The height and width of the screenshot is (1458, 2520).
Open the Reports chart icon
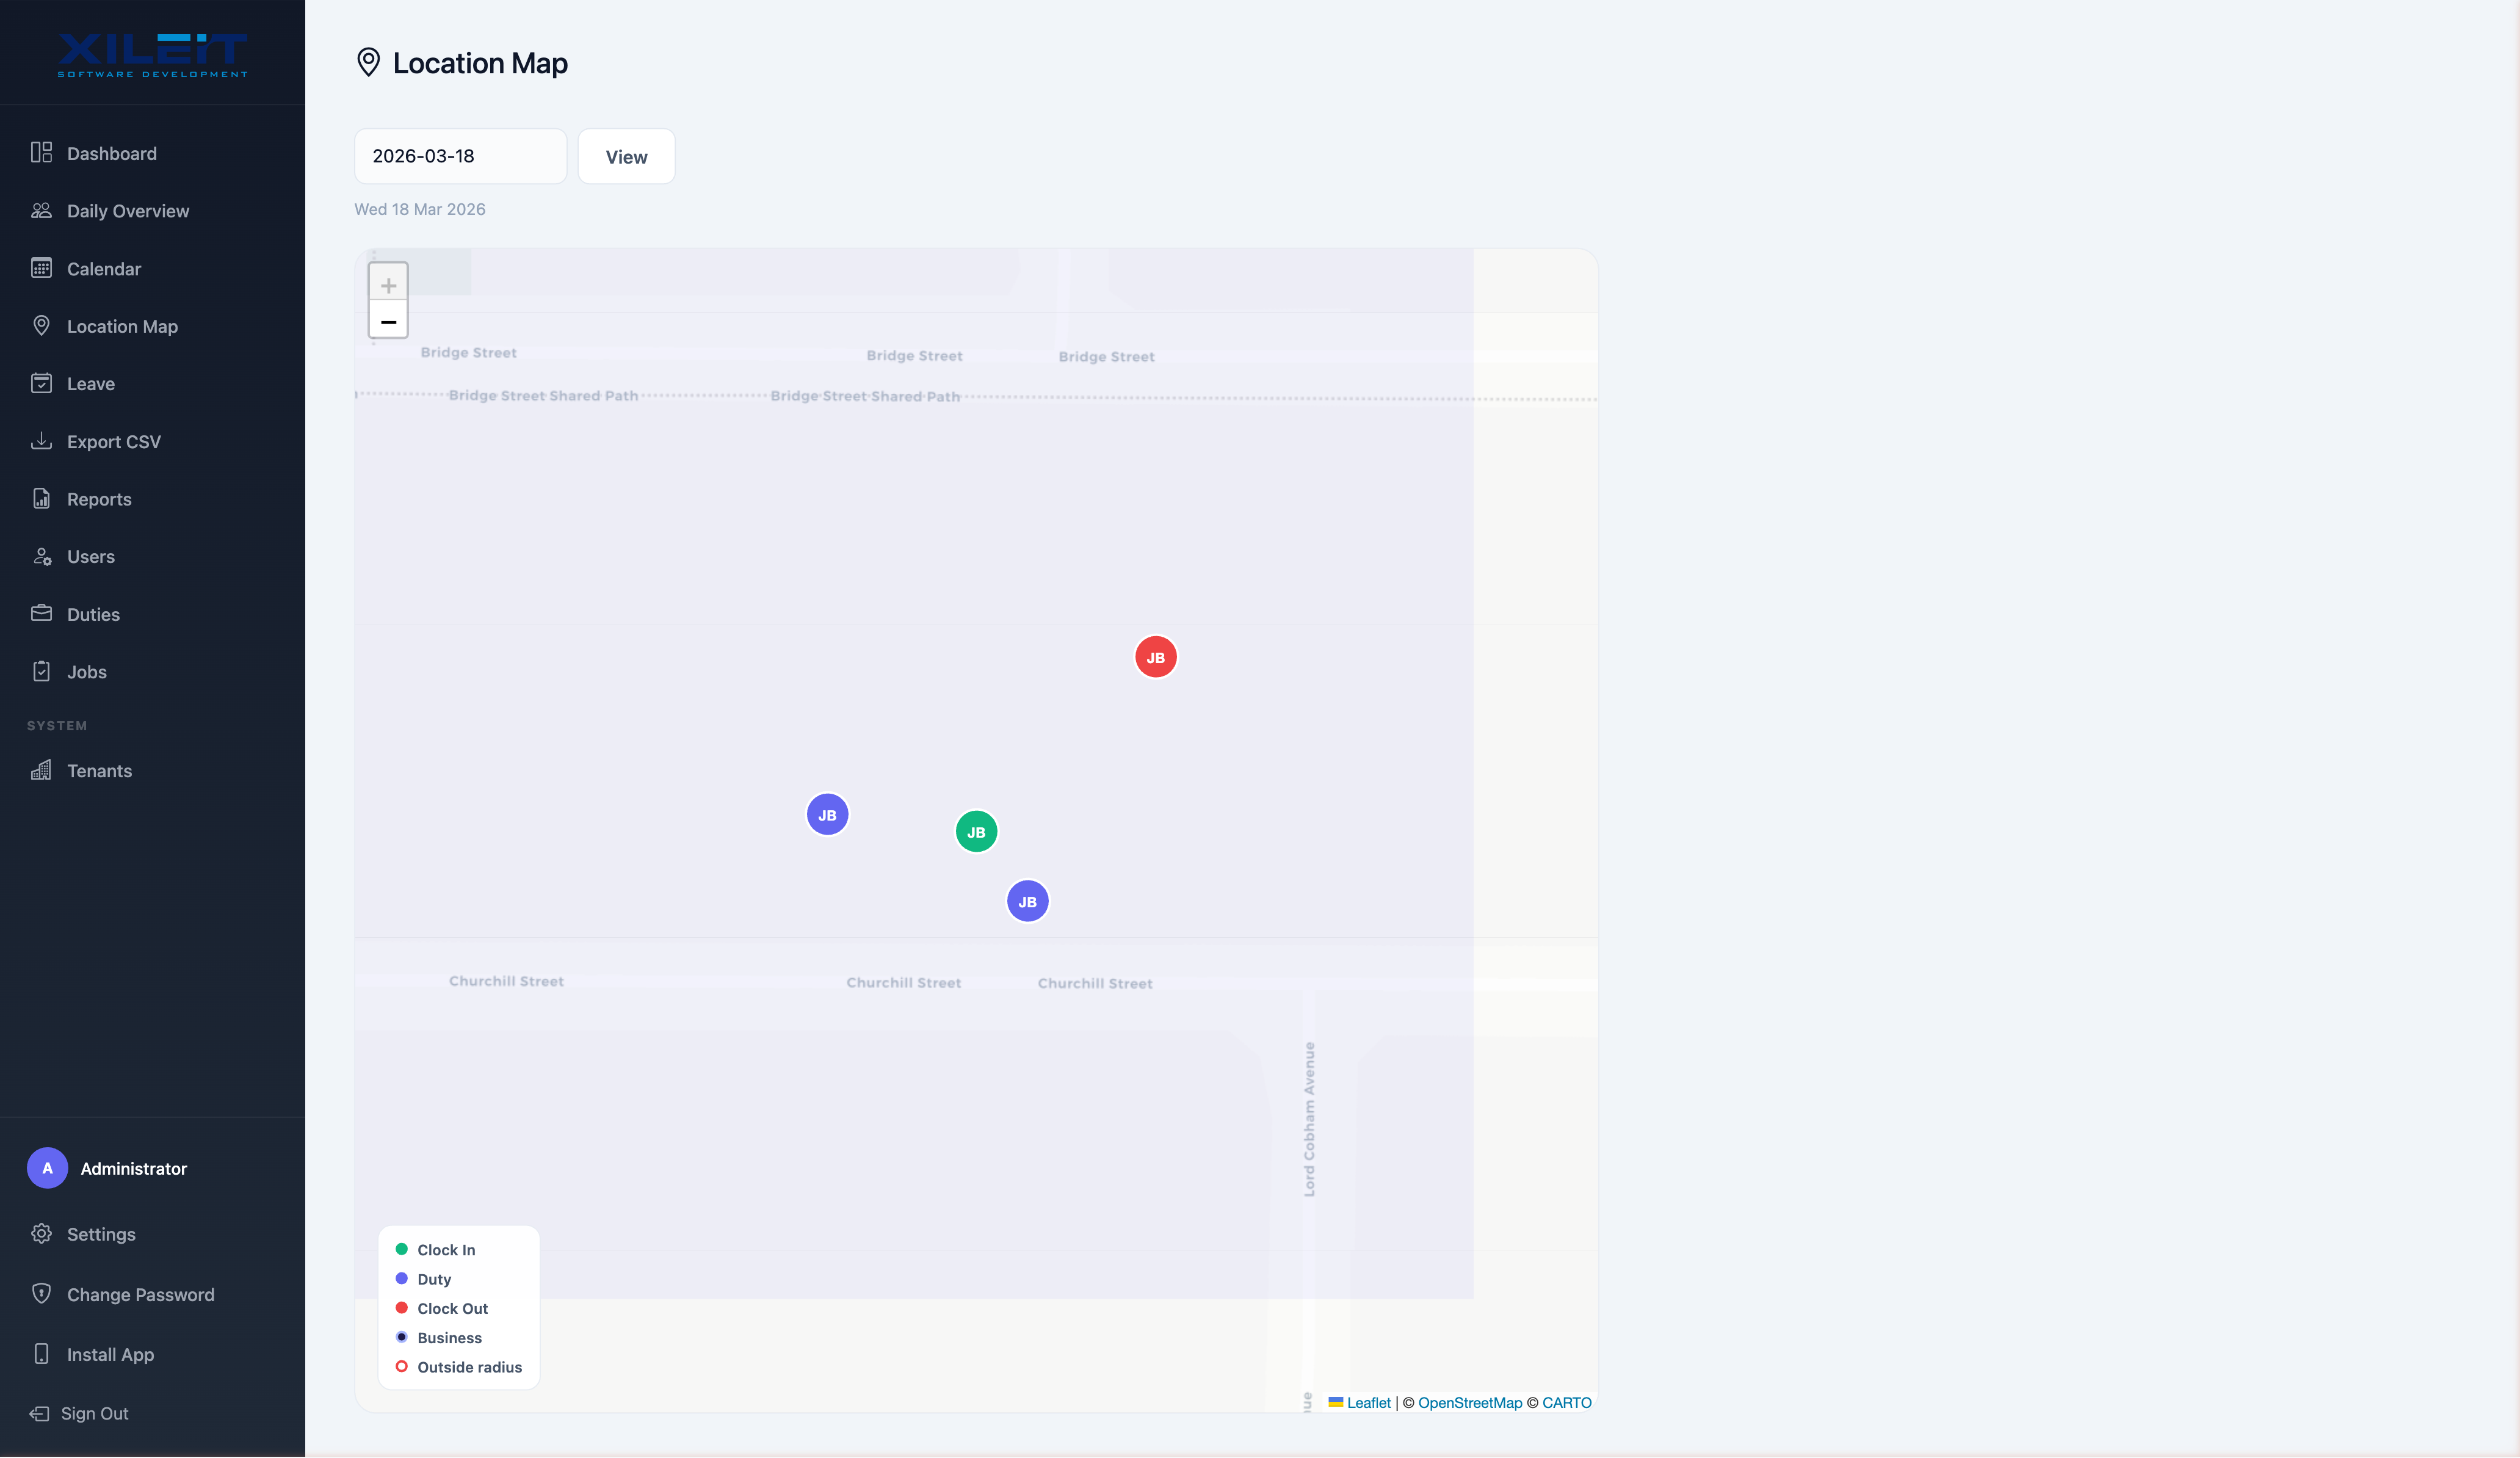[41, 499]
